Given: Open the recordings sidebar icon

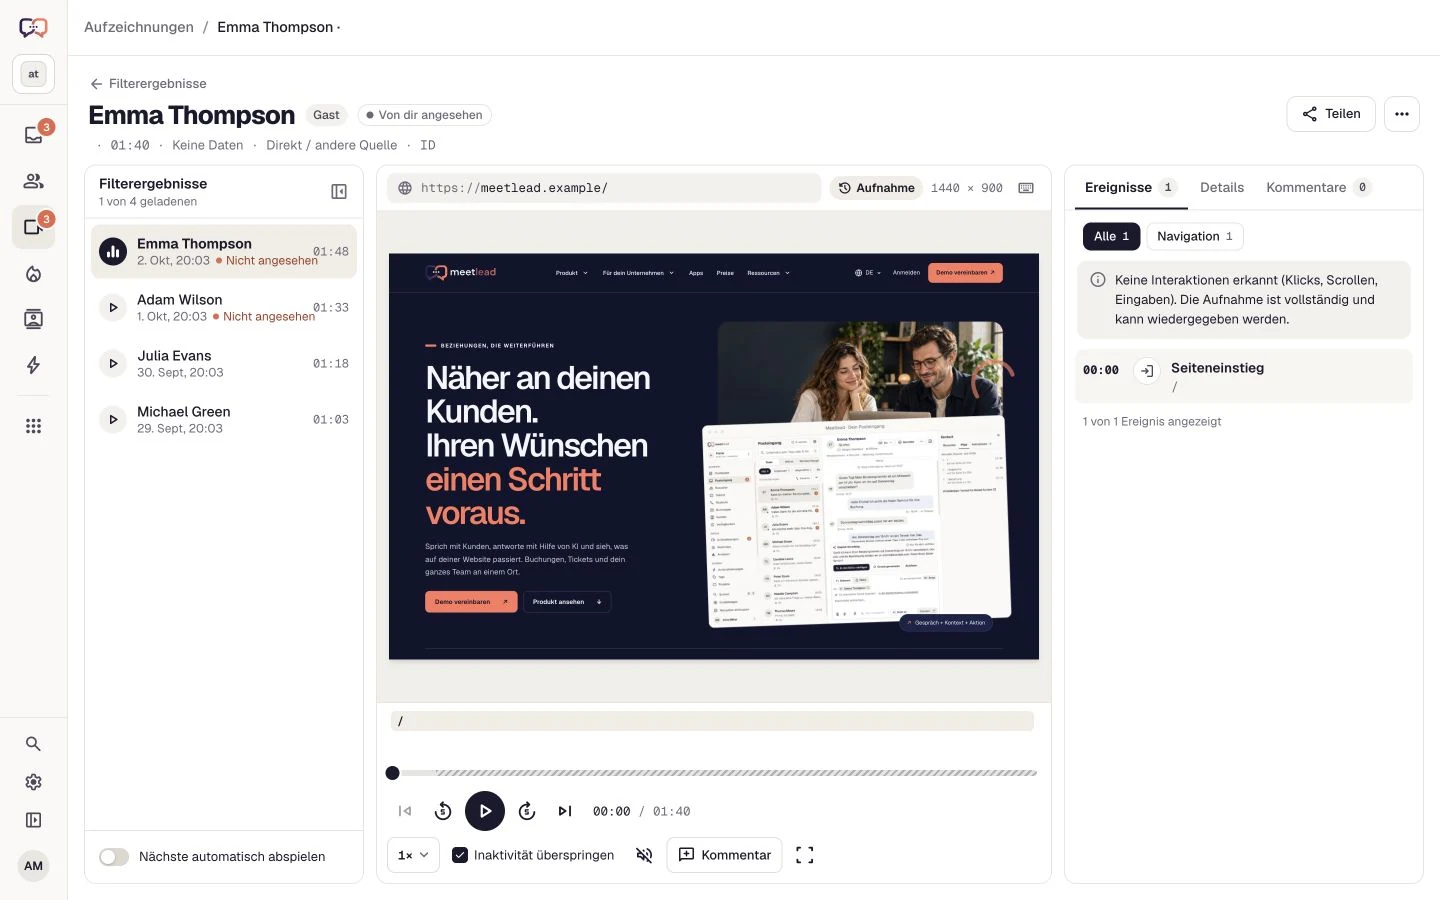Looking at the screenshot, I should [x=33, y=227].
